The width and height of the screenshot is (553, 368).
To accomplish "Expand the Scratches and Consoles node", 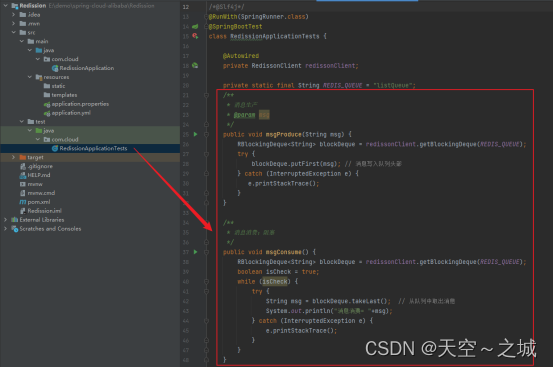I will tap(6, 229).
